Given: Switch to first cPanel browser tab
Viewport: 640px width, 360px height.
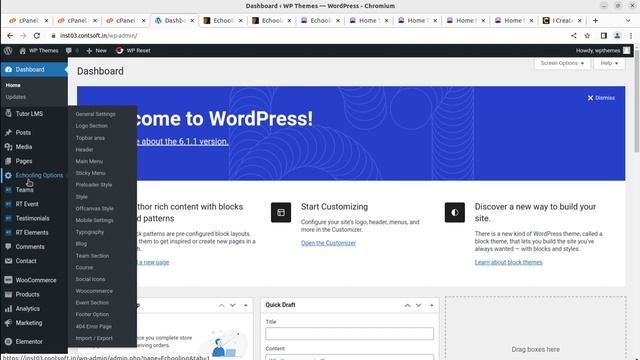Looking at the screenshot, I should (28, 20).
